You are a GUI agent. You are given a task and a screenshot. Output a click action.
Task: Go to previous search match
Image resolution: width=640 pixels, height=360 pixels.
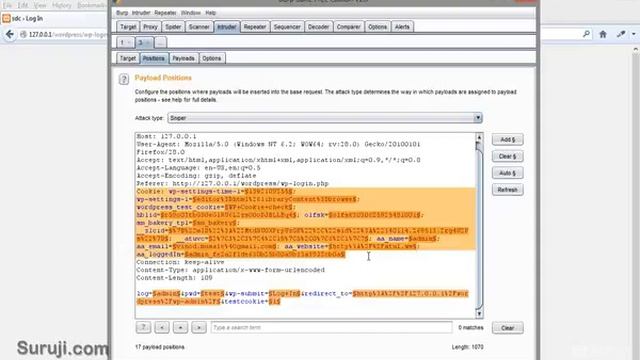pos(162,327)
